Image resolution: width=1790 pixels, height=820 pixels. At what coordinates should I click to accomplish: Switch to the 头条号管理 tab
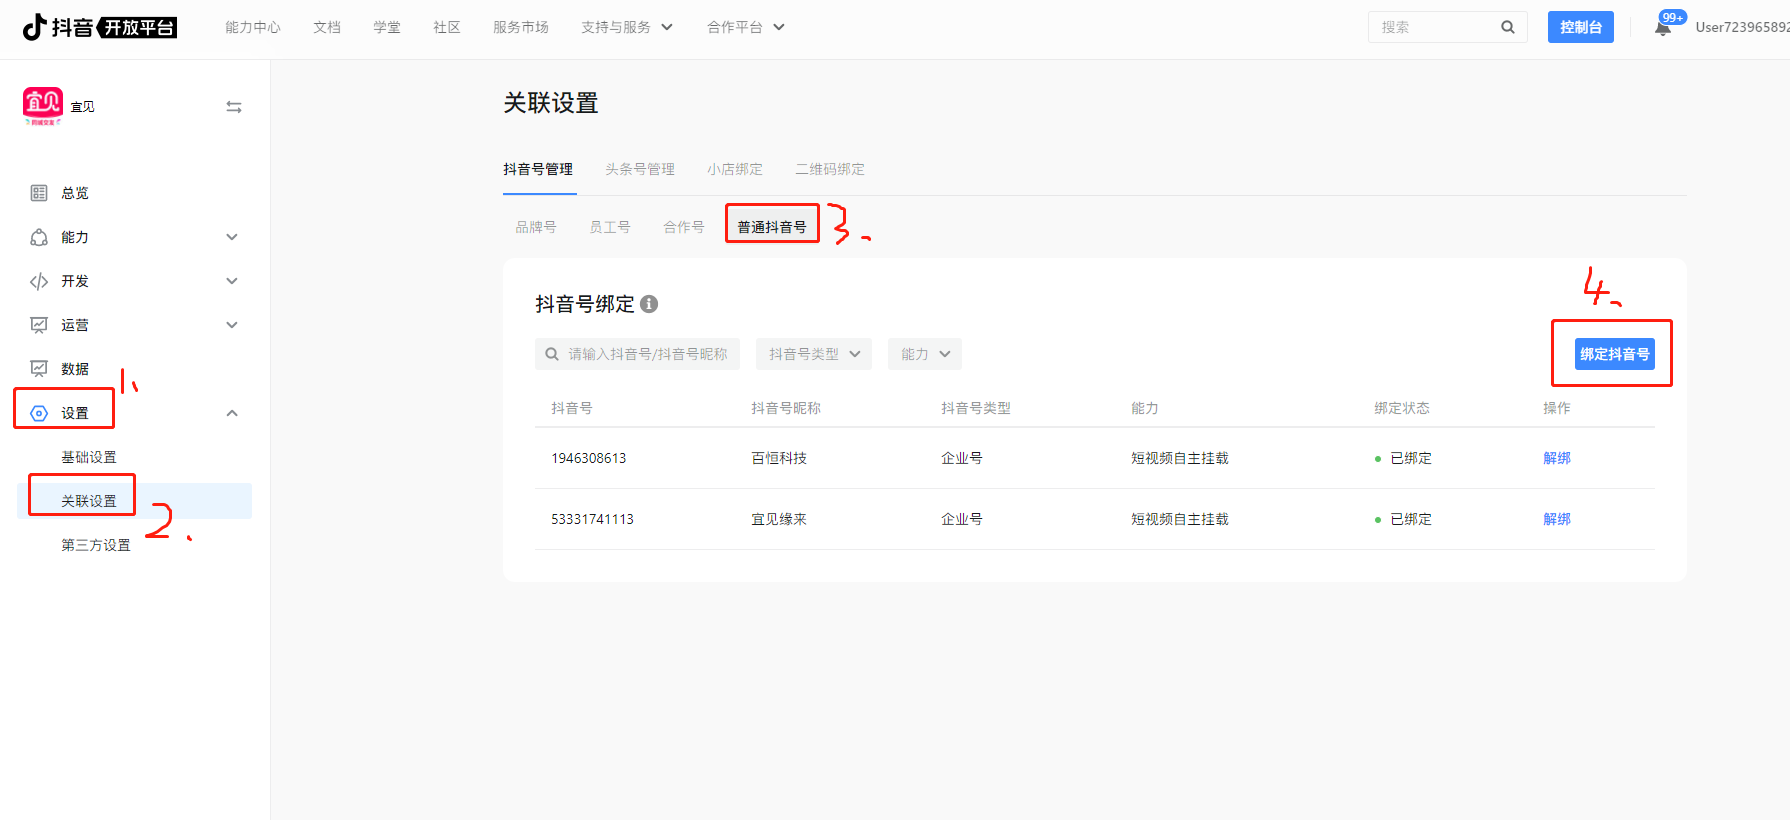(x=639, y=169)
